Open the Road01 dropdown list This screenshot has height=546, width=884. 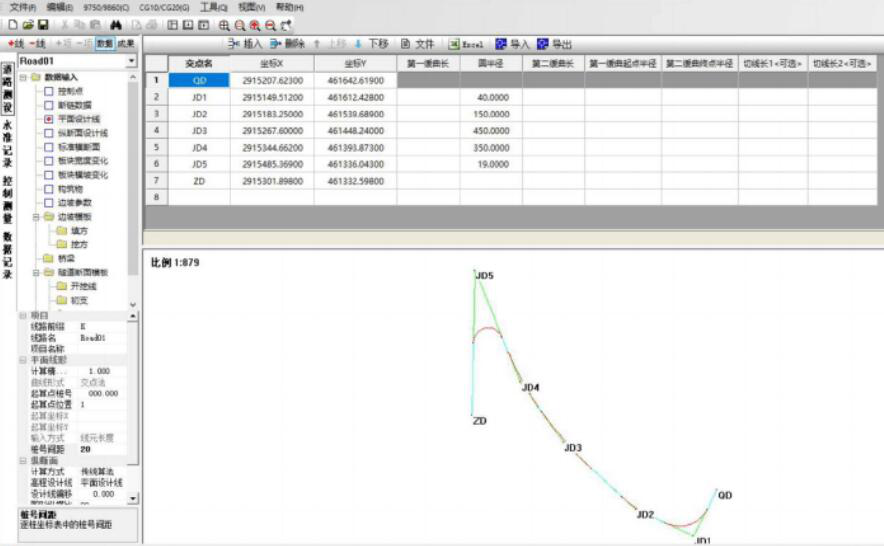pos(132,62)
